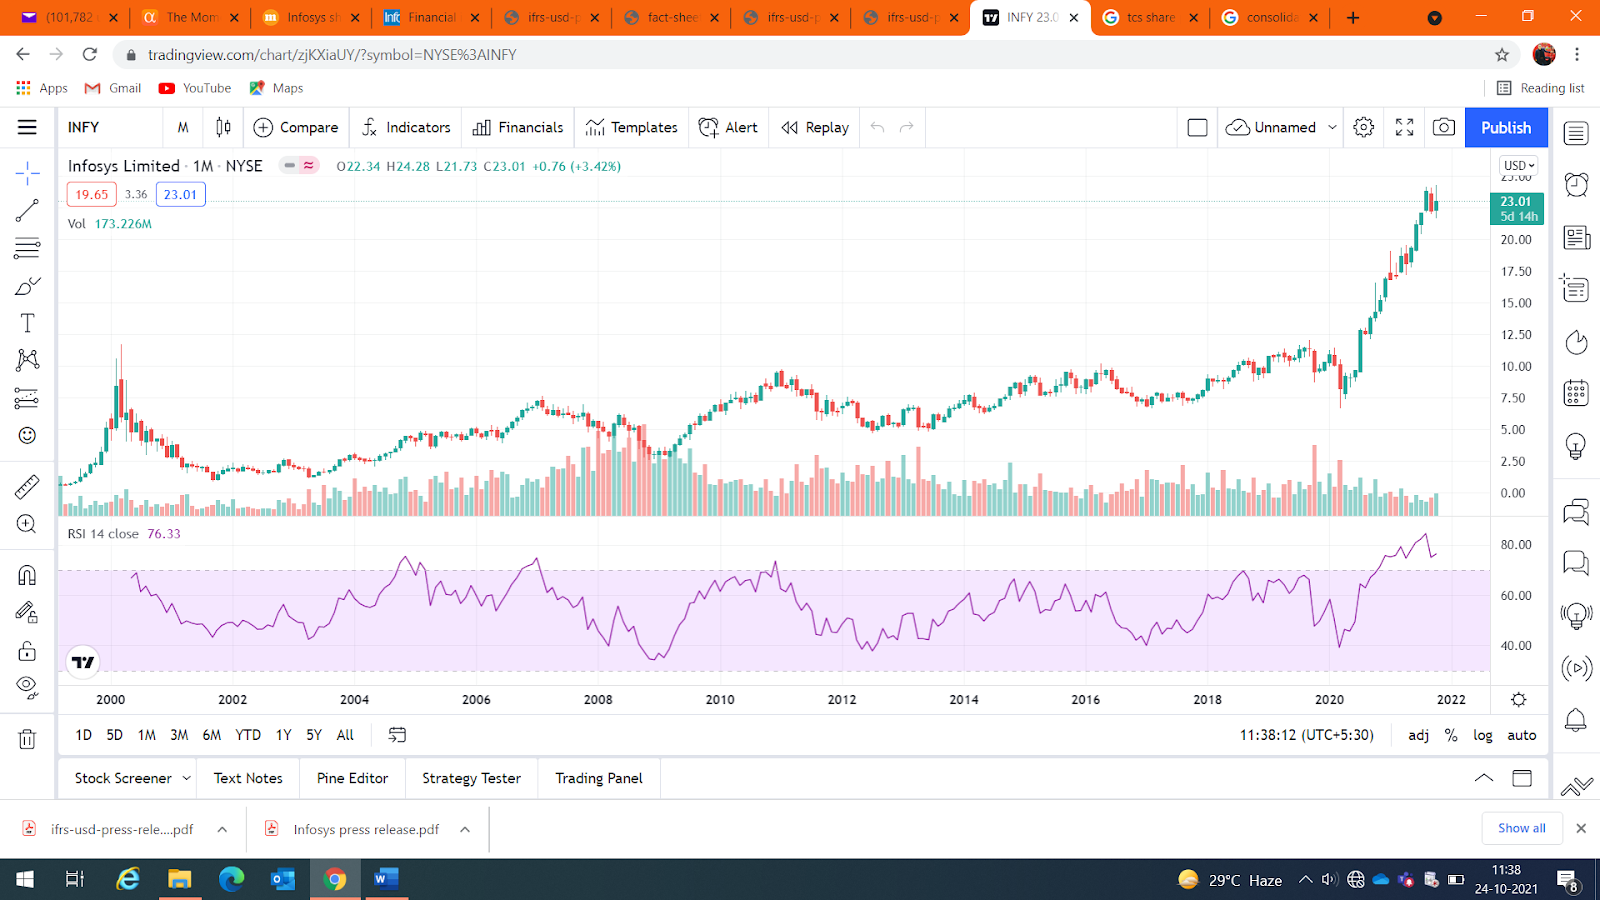Activate the zoom in tool

coord(27,524)
